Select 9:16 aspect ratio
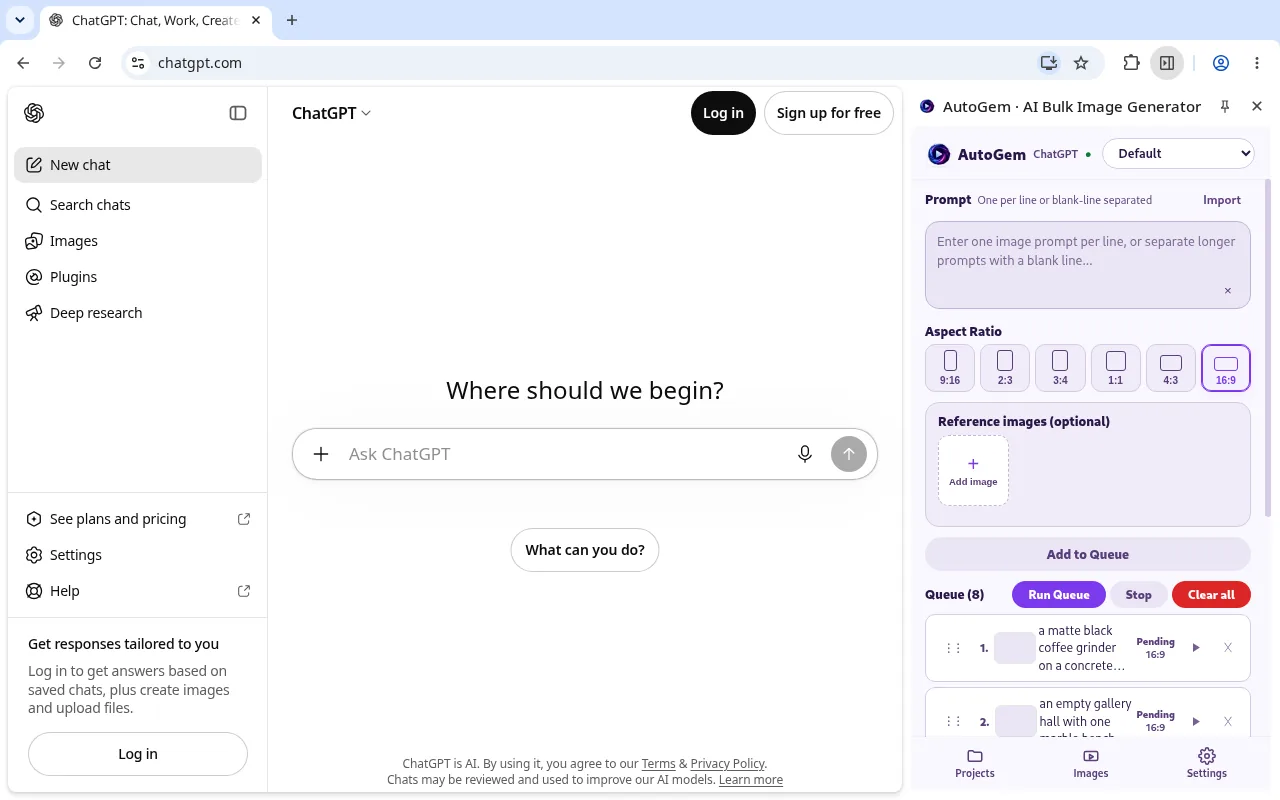 coord(950,368)
